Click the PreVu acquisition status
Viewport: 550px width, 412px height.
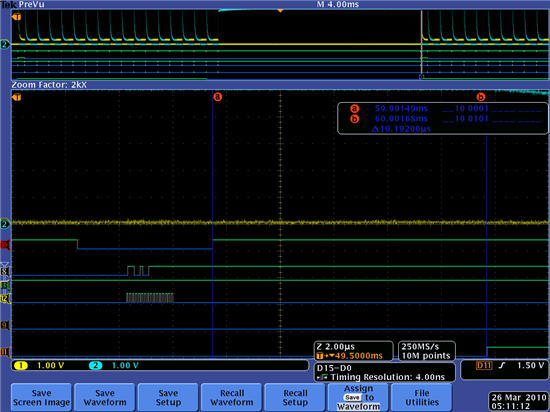(x=31, y=5)
